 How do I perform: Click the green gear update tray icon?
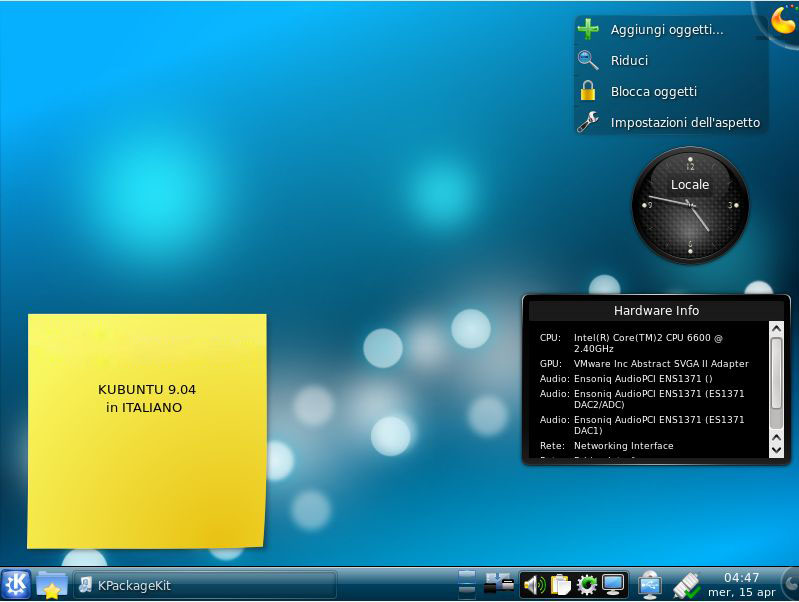coord(587,585)
